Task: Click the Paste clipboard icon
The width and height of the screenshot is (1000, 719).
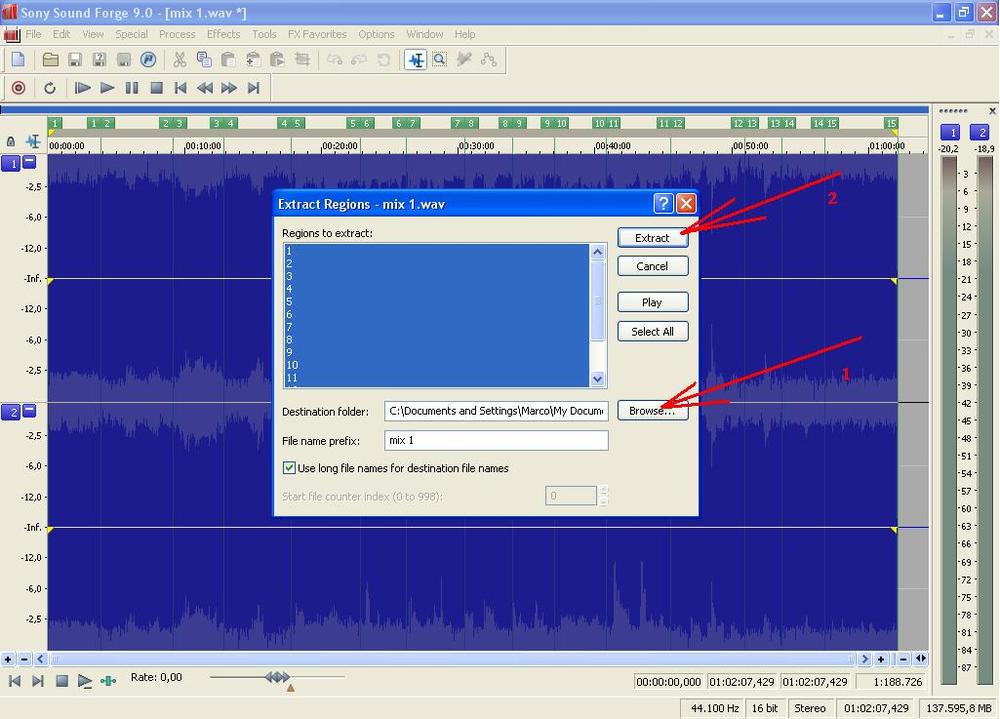Action: pyautogui.click(x=228, y=60)
